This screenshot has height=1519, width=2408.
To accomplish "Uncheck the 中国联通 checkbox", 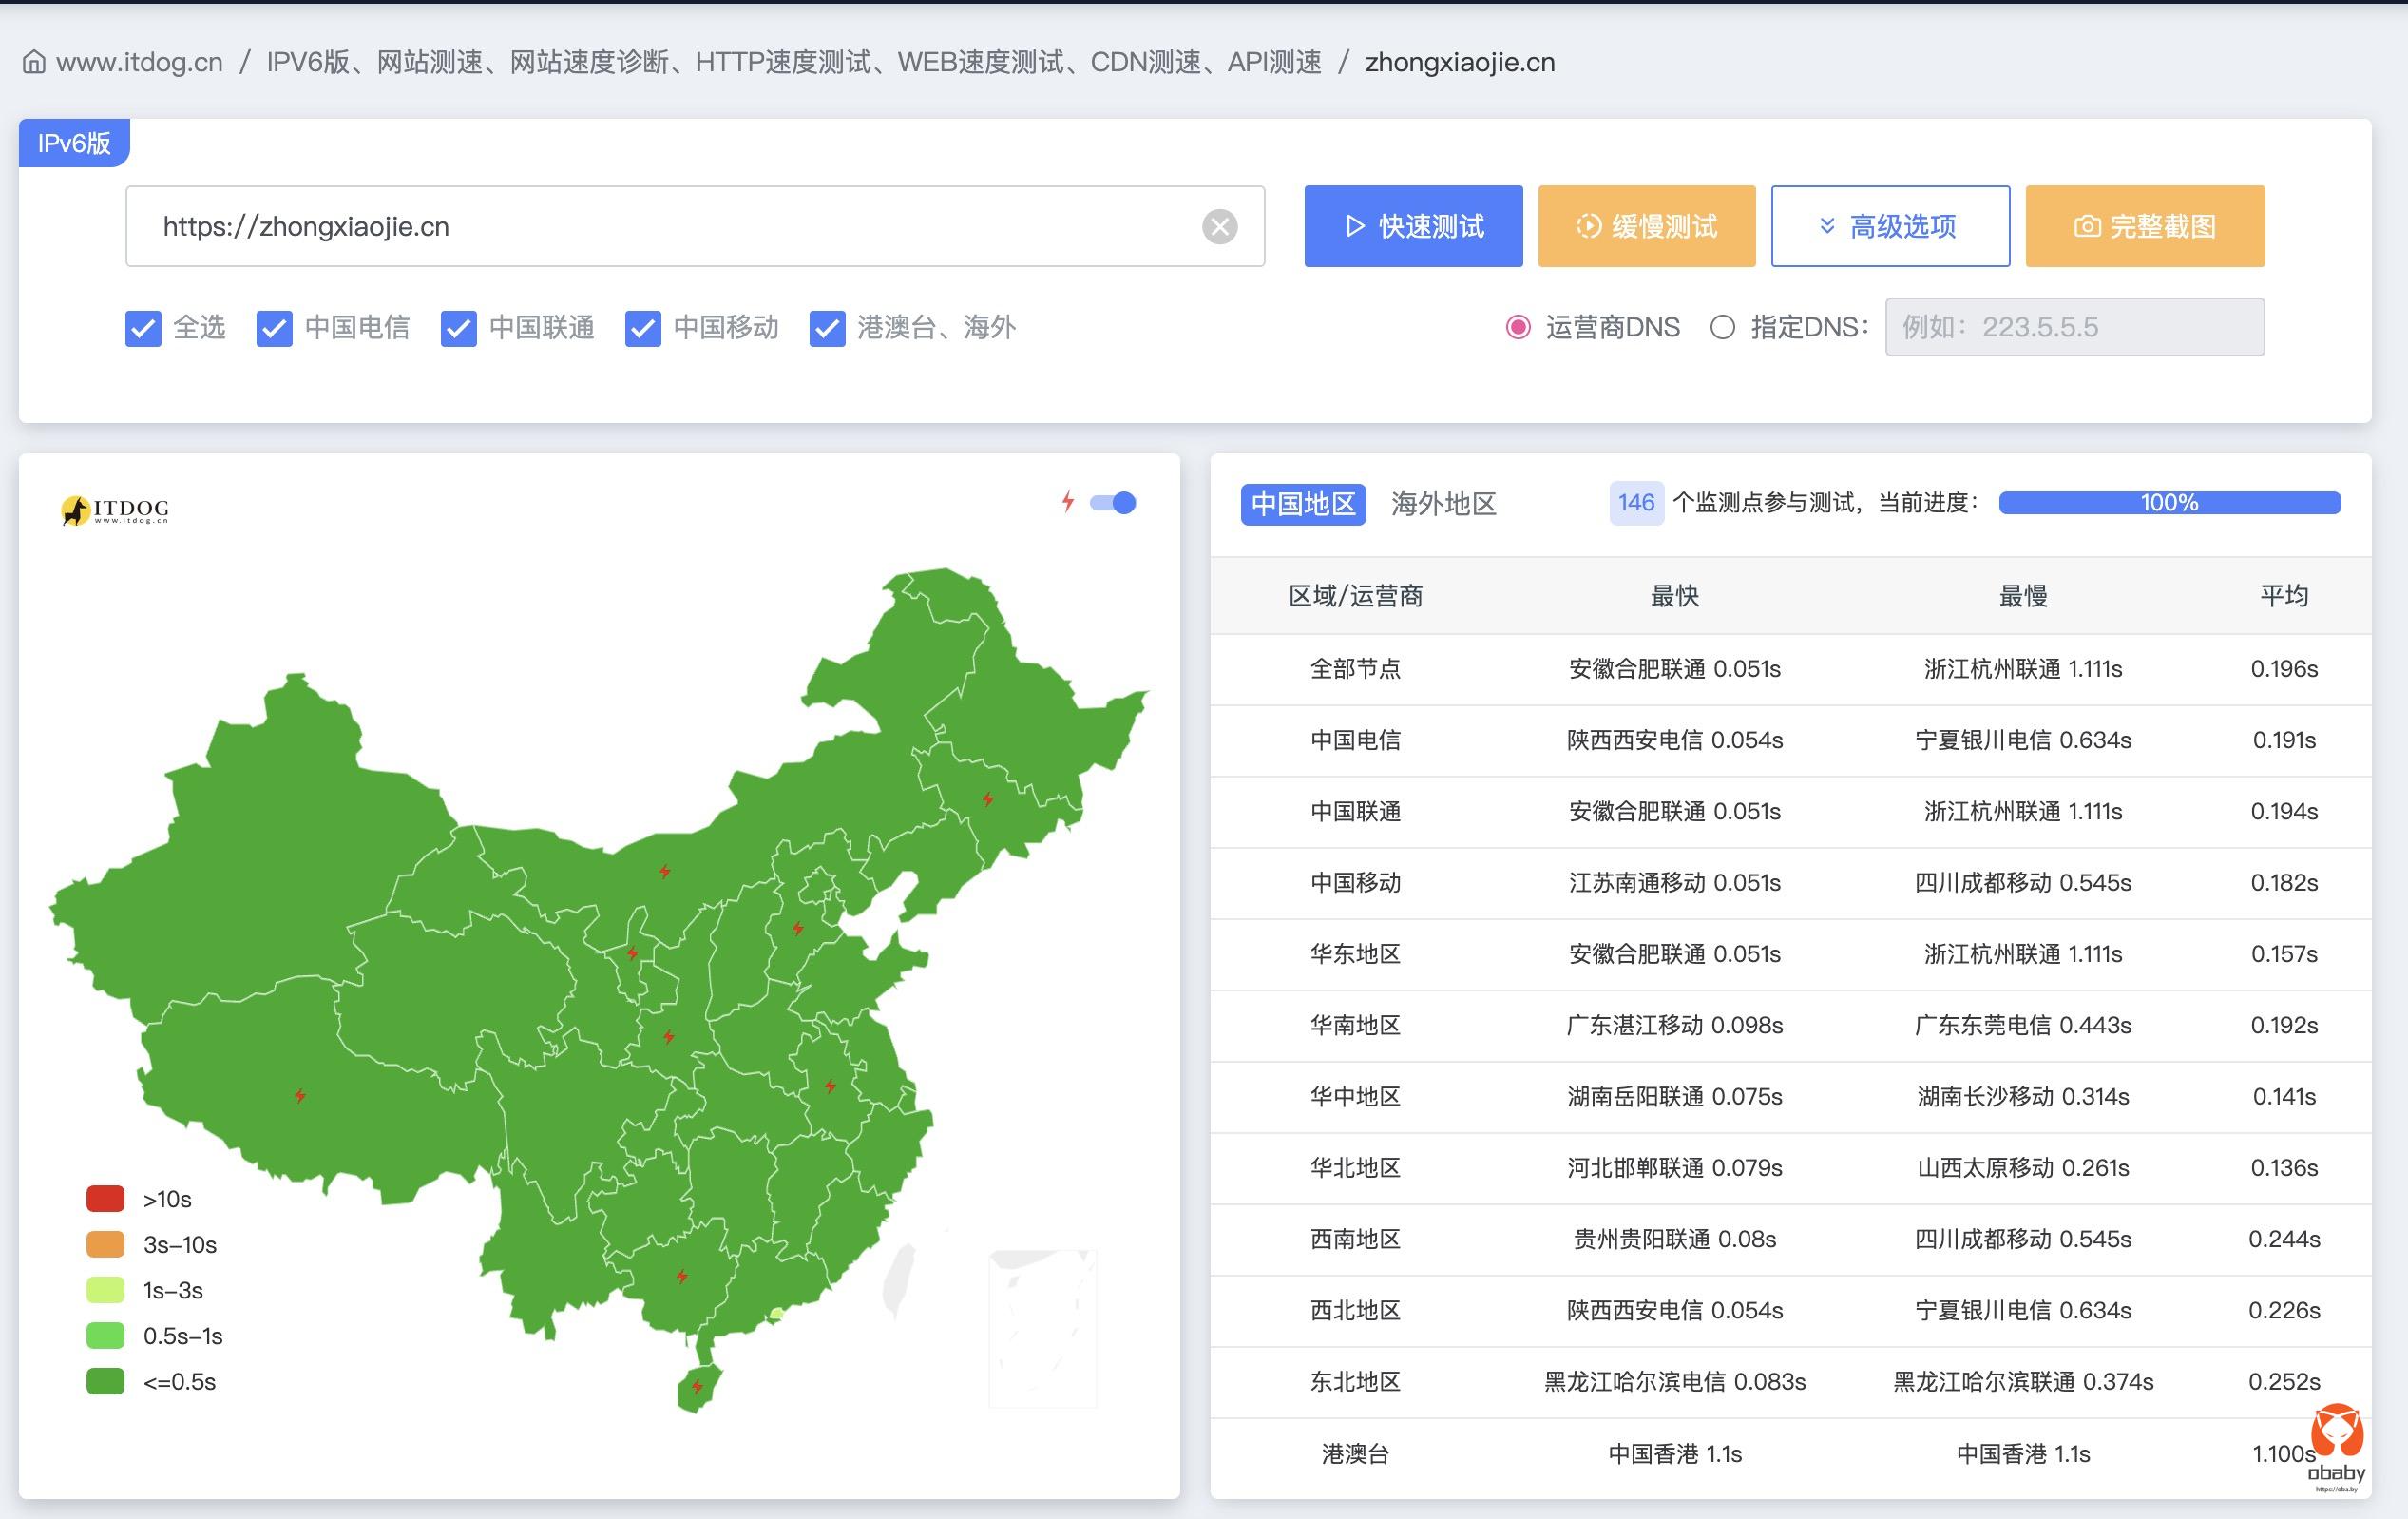I will click(x=458, y=328).
